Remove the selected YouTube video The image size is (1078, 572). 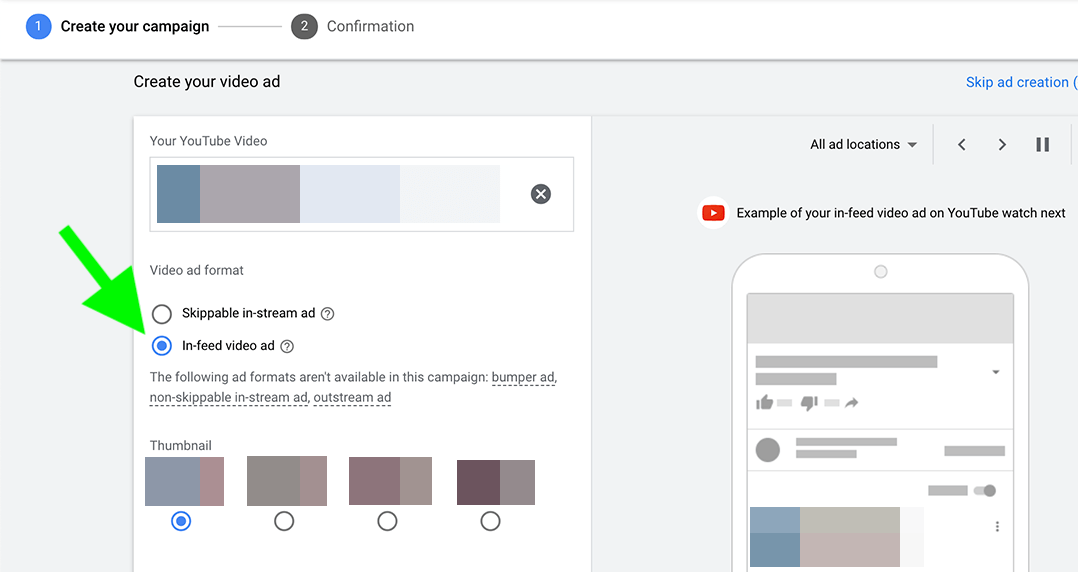[x=541, y=194]
